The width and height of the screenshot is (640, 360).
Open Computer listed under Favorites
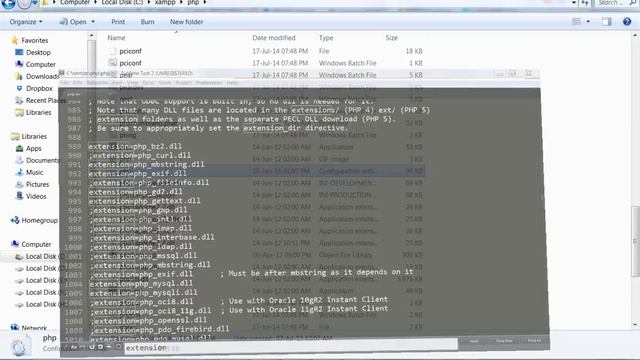click(x=40, y=64)
